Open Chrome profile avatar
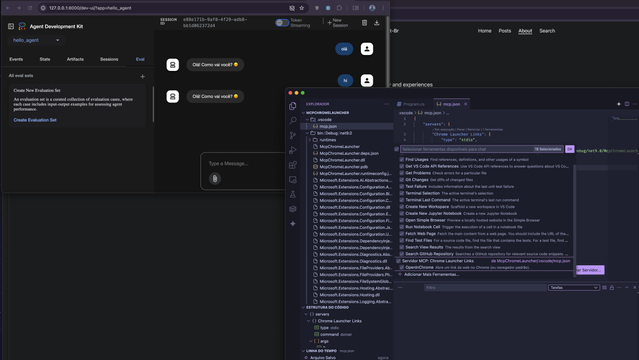This screenshot has height=360, width=639. (372, 8)
